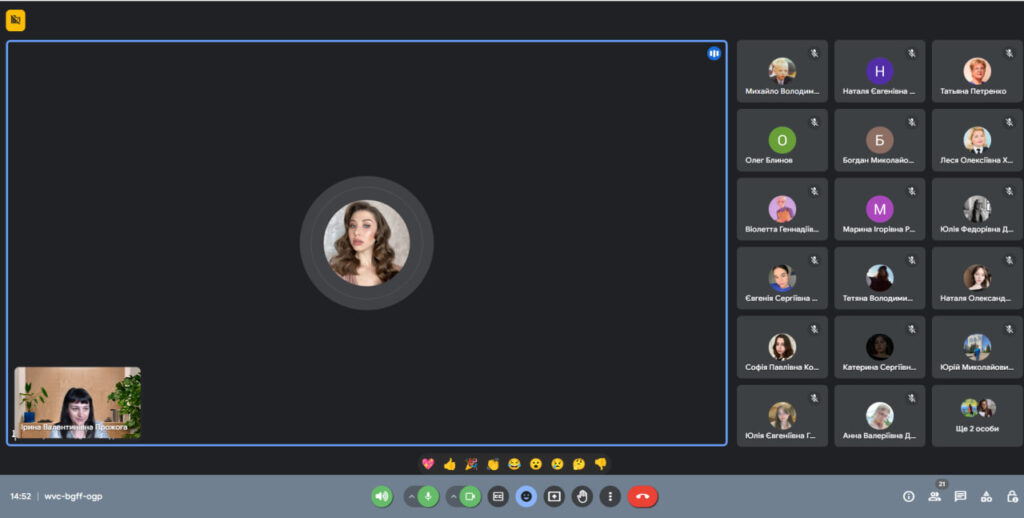Click the present screen button

click(x=555, y=496)
